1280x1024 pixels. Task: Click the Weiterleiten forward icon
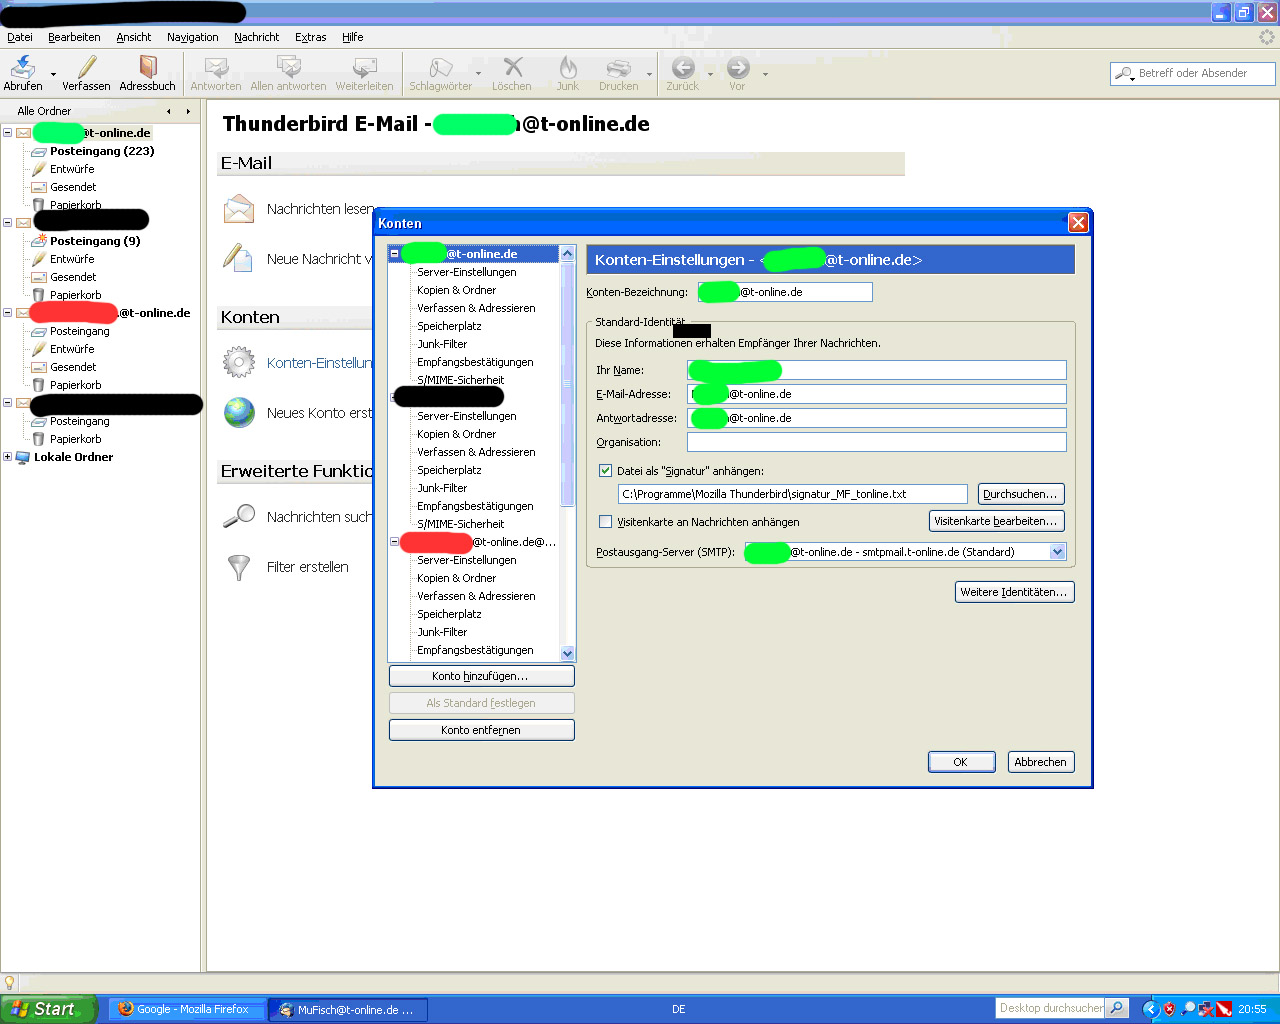364,67
